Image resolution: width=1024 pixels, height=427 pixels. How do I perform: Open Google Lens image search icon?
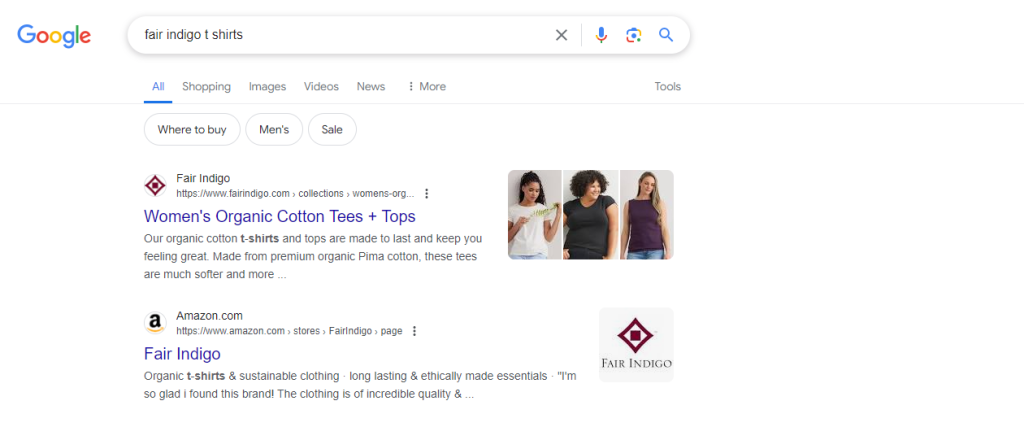pos(633,35)
